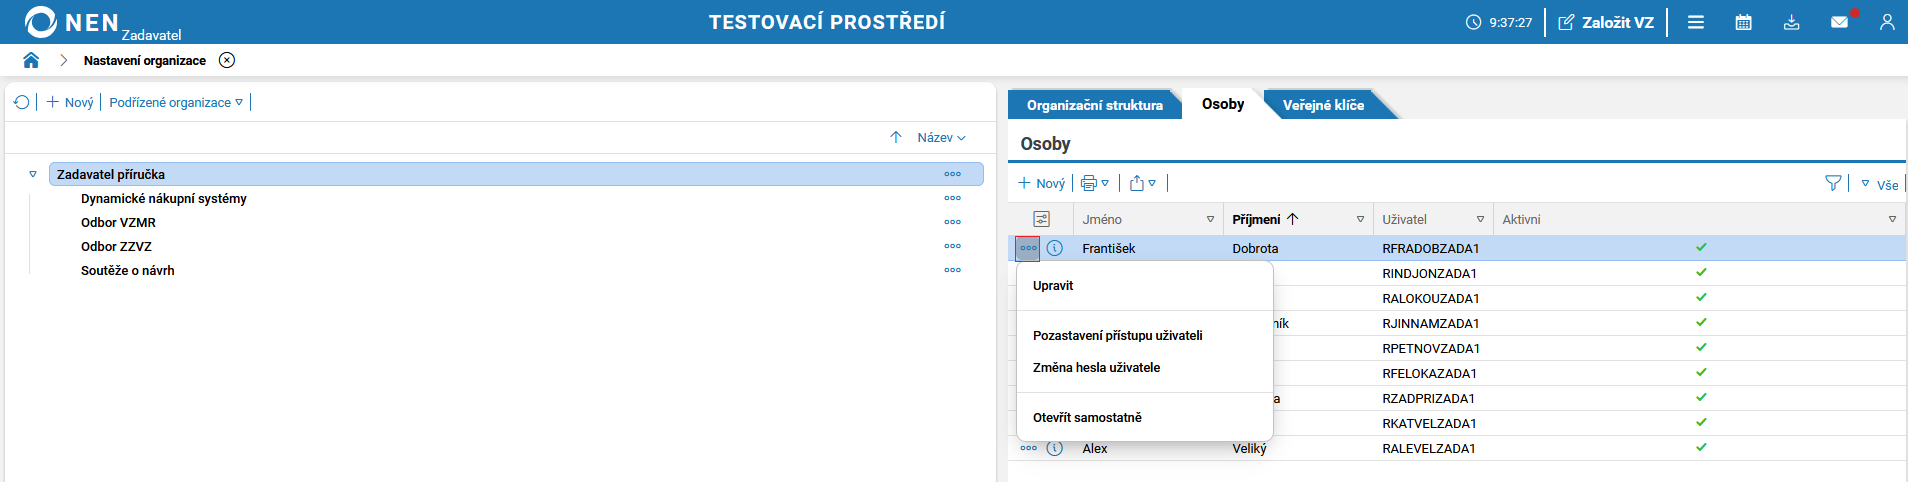This screenshot has width=1908, height=482.
Task: Open Jméno column filter dropdown
Action: pyautogui.click(x=1210, y=219)
